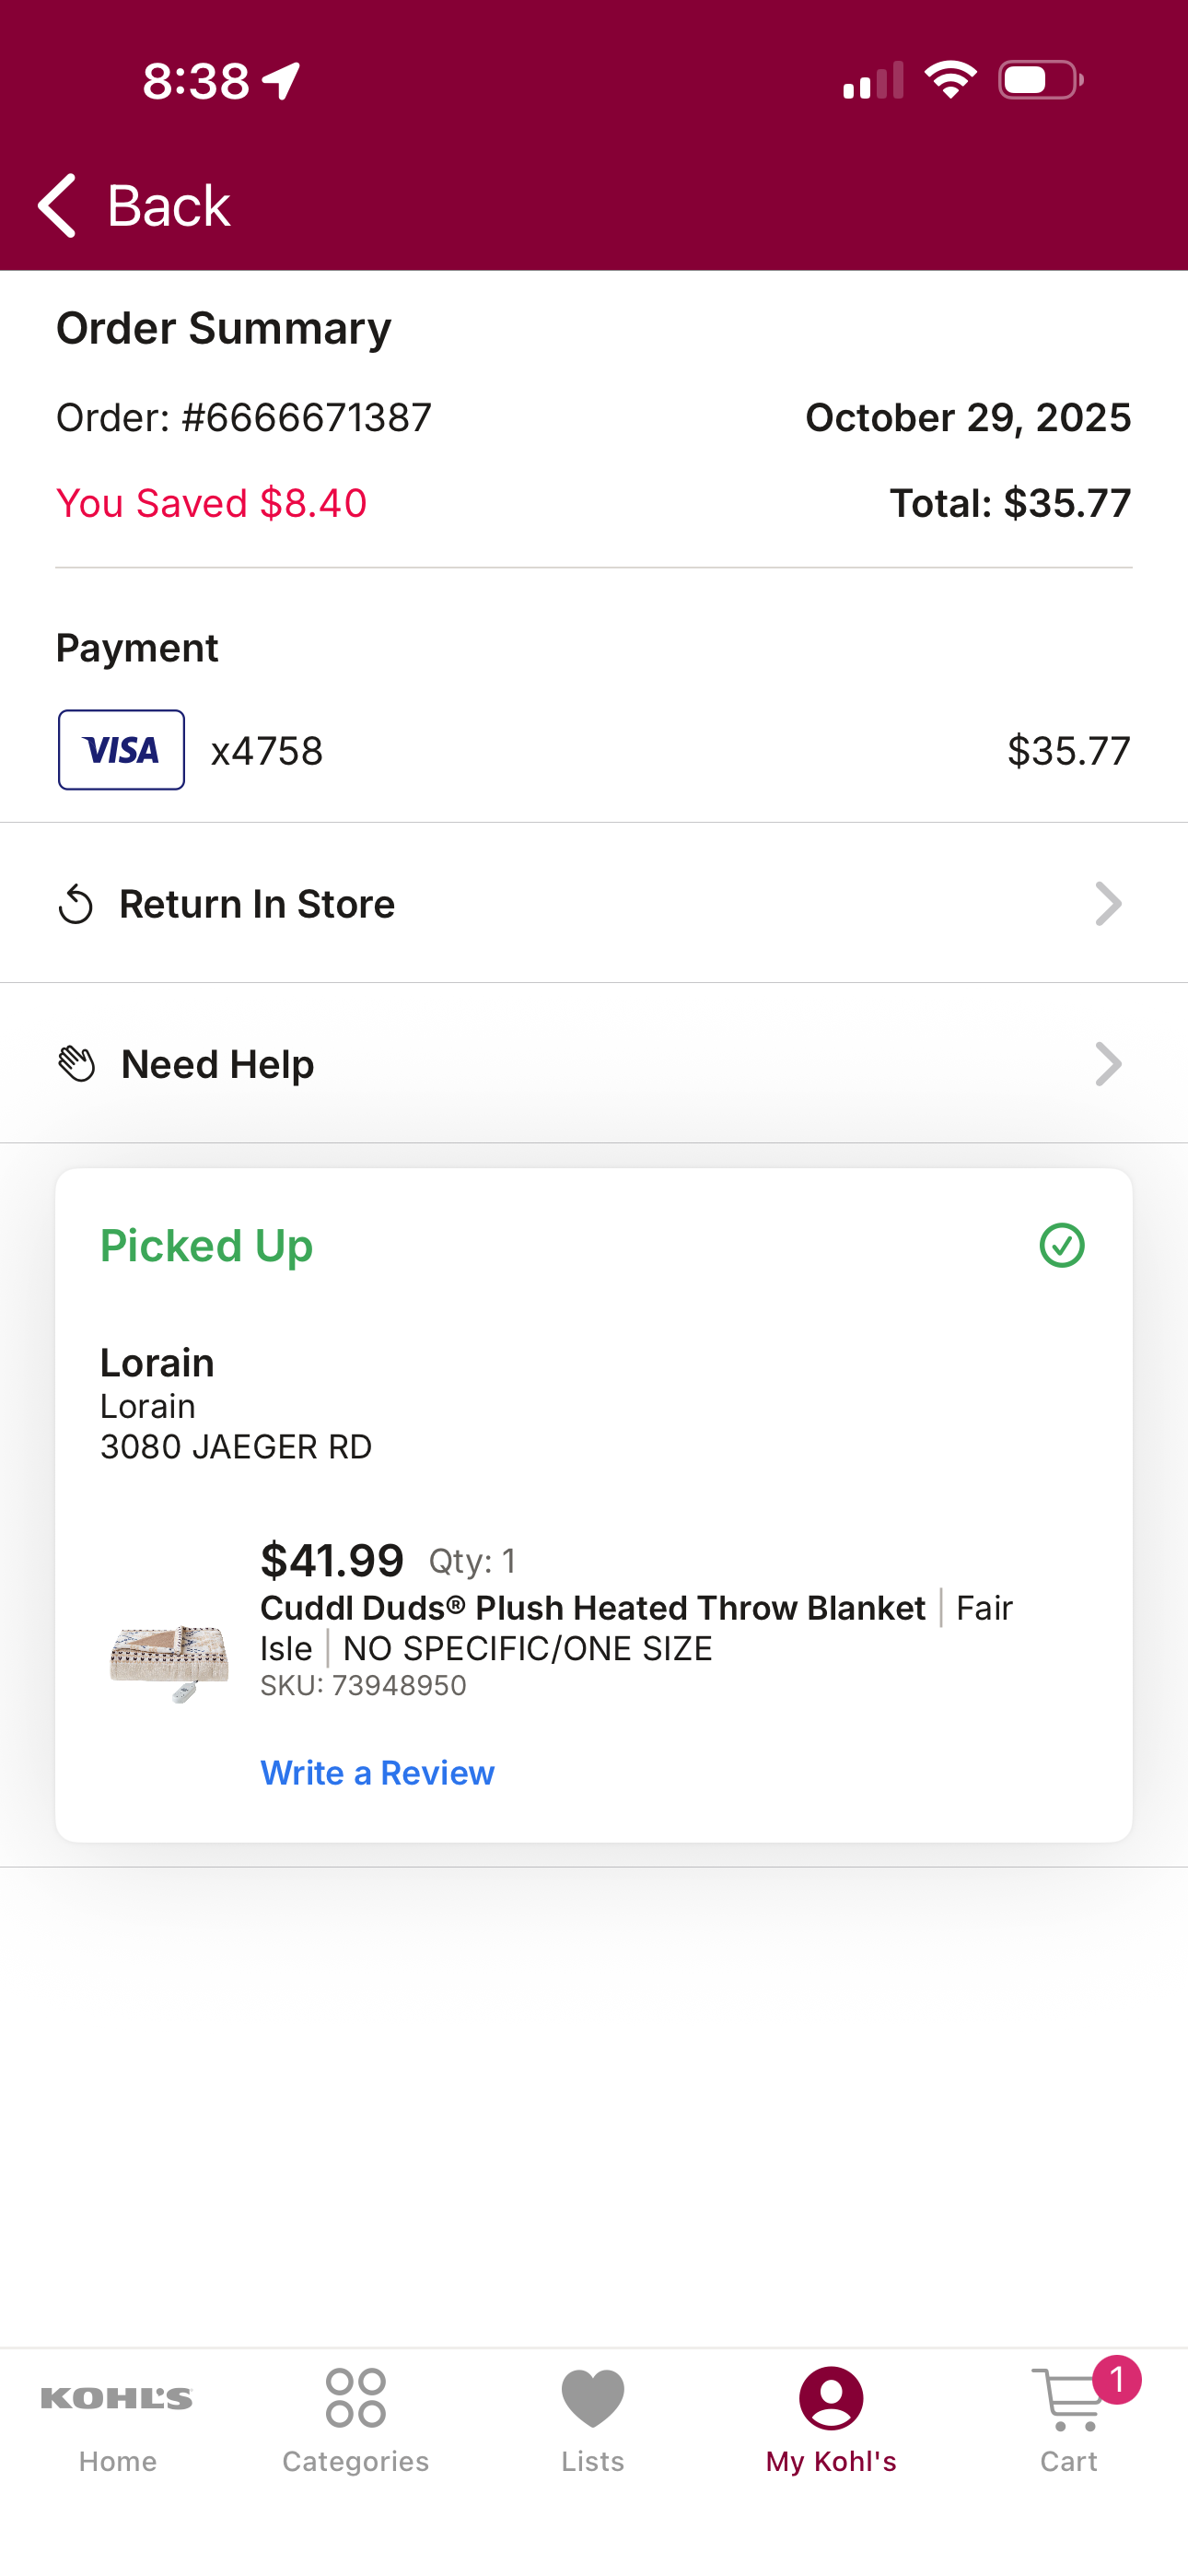Tap the Return In Store refresh icon
Image resolution: width=1188 pixels, height=2576 pixels.
point(76,904)
